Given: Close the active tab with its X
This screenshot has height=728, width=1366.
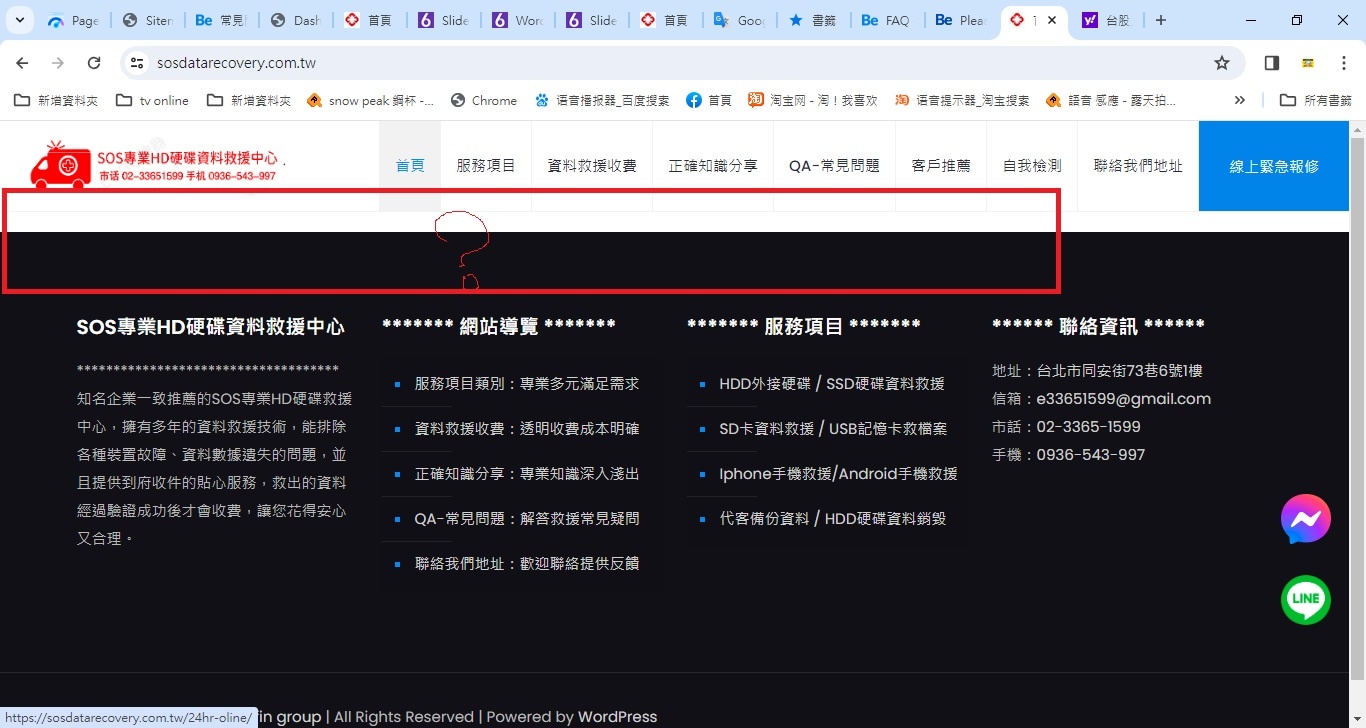Looking at the screenshot, I should click(x=1052, y=20).
